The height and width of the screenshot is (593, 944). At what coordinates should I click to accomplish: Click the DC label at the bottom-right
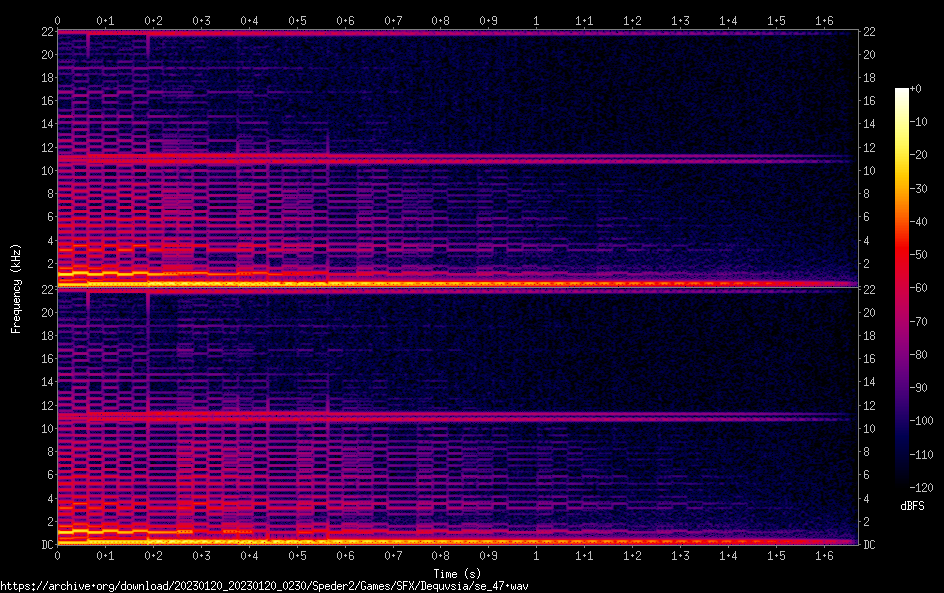pyautogui.click(x=869, y=544)
